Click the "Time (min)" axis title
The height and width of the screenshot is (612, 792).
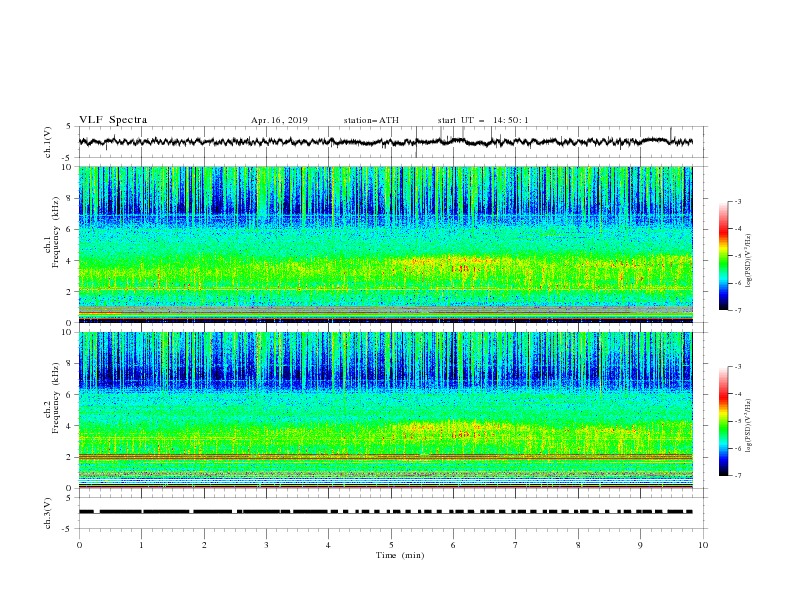pyautogui.click(x=400, y=555)
